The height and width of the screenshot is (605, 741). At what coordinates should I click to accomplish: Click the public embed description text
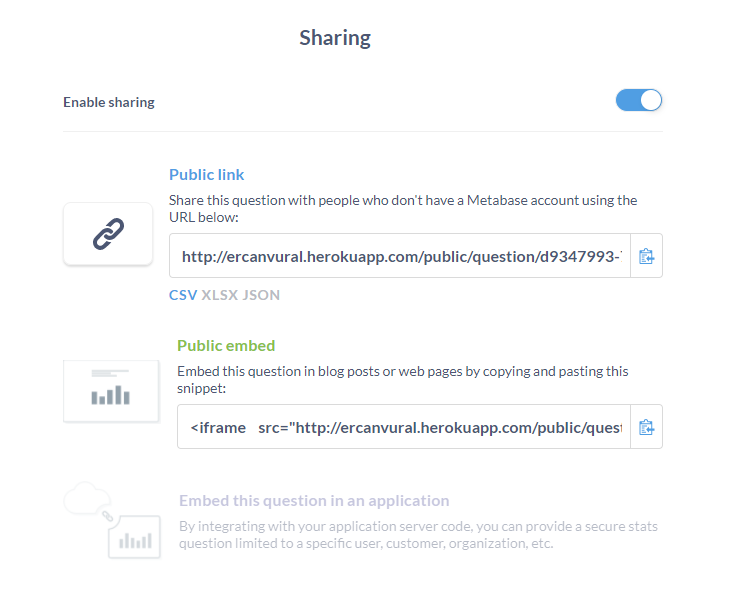403,380
